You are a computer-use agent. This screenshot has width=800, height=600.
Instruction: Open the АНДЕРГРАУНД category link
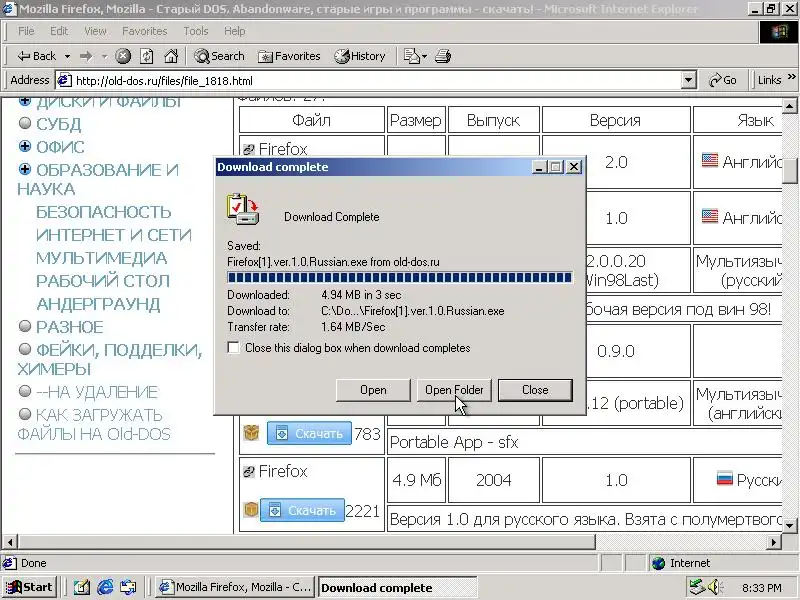pyautogui.click(x=98, y=304)
